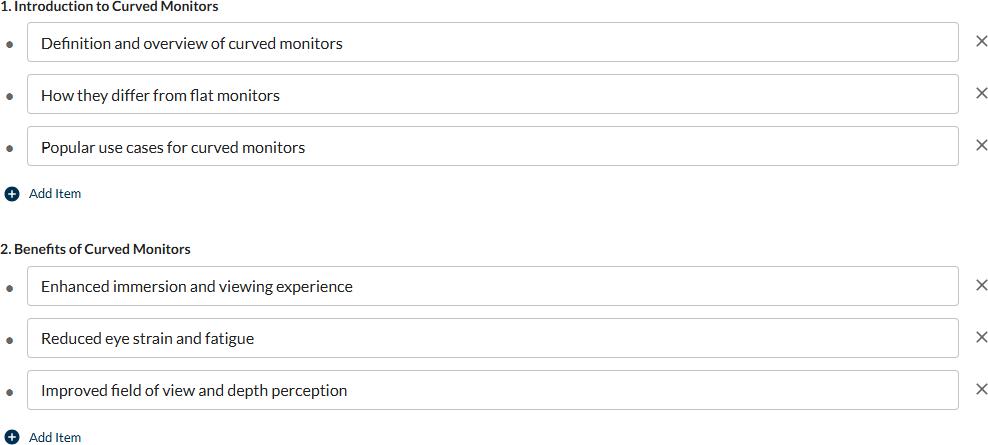Select the 'Reduced eye strain and fatigue' input
The width and height of the screenshot is (988, 445).
click(x=492, y=338)
